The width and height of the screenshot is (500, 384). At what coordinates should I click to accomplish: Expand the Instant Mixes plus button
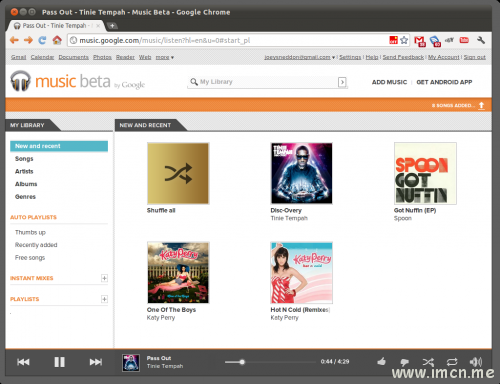click(x=104, y=278)
